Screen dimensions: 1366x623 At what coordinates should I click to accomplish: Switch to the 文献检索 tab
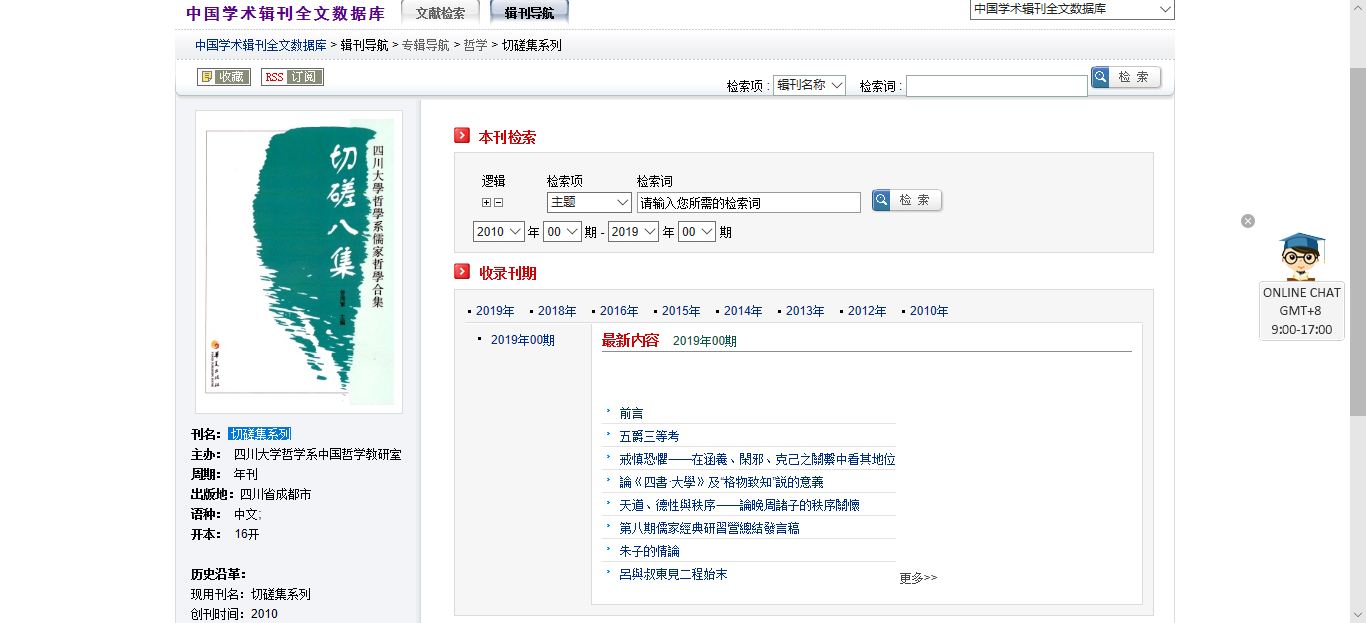pos(440,13)
